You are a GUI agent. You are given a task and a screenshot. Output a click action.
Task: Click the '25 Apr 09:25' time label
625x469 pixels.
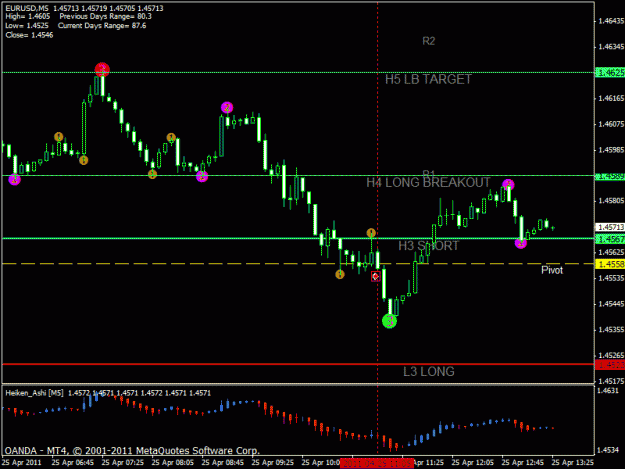click(x=273, y=462)
